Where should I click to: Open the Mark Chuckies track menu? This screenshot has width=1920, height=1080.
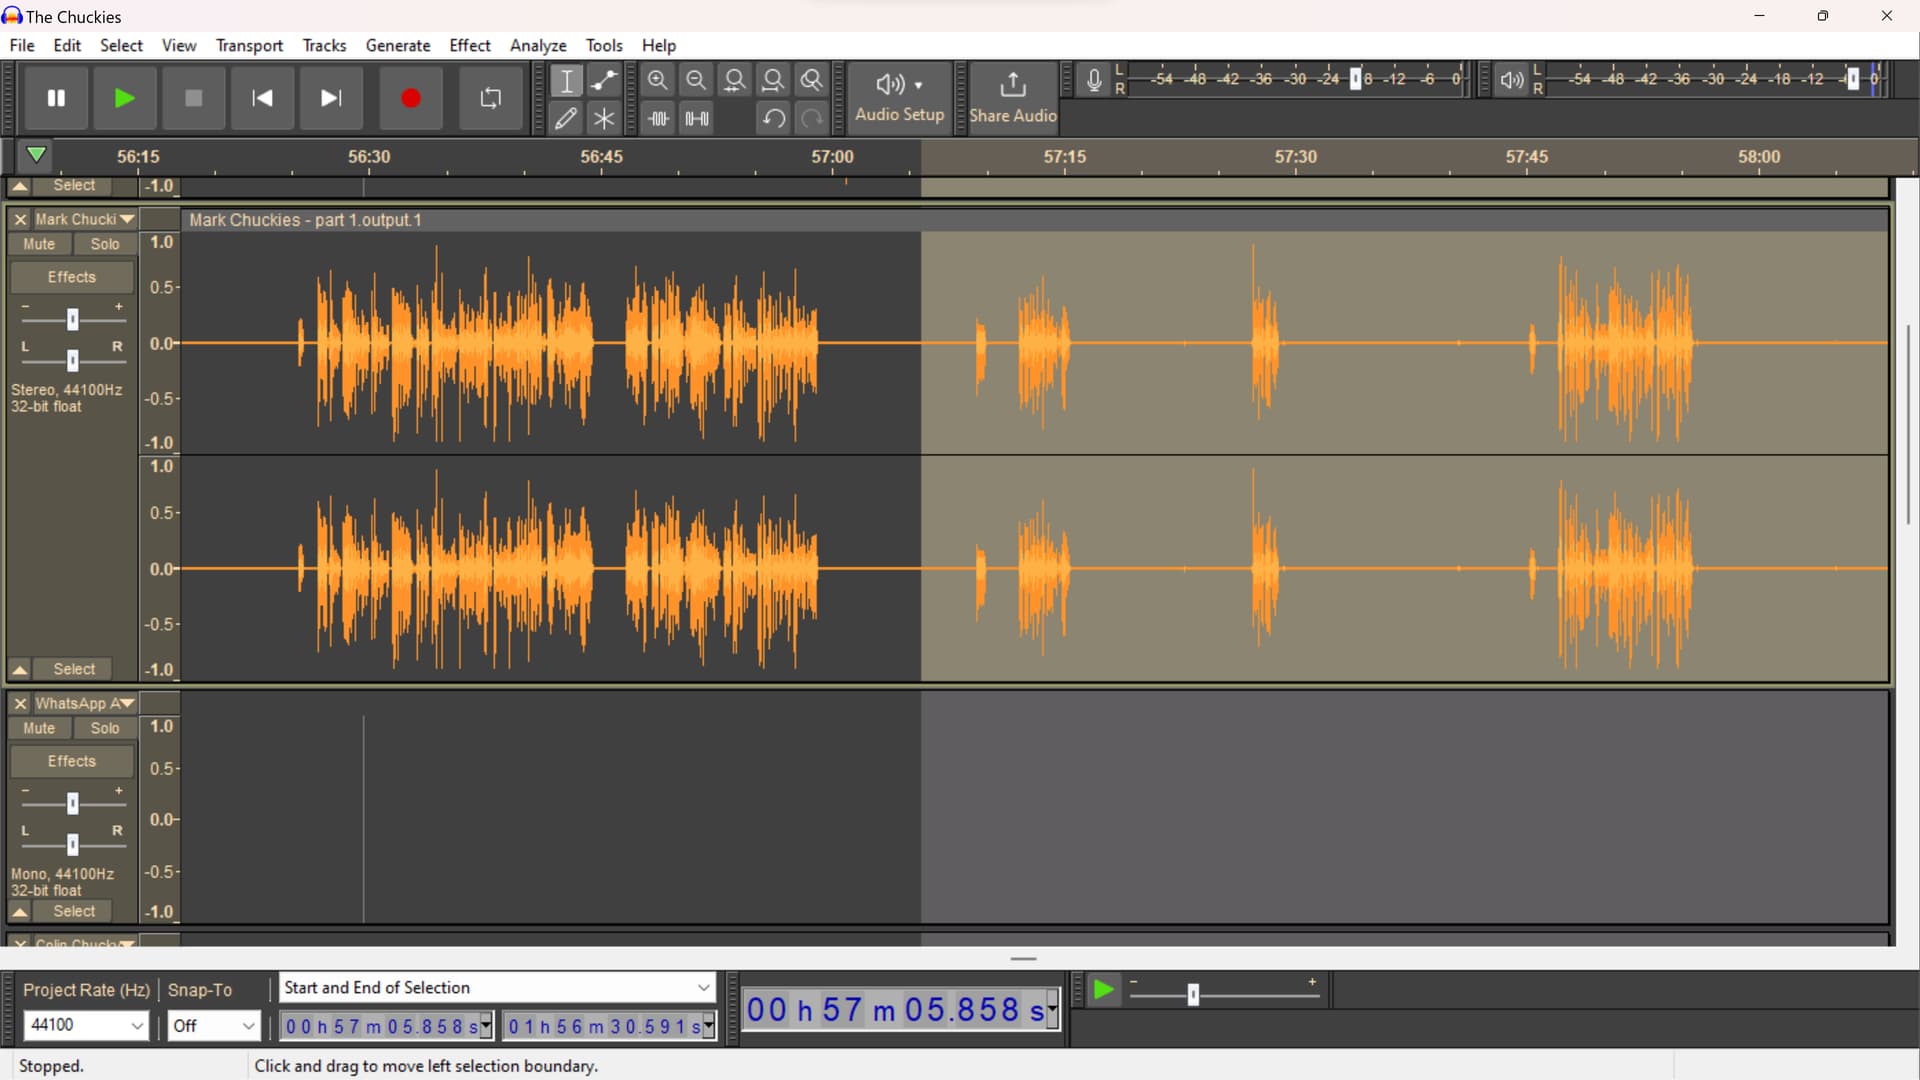(x=127, y=219)
